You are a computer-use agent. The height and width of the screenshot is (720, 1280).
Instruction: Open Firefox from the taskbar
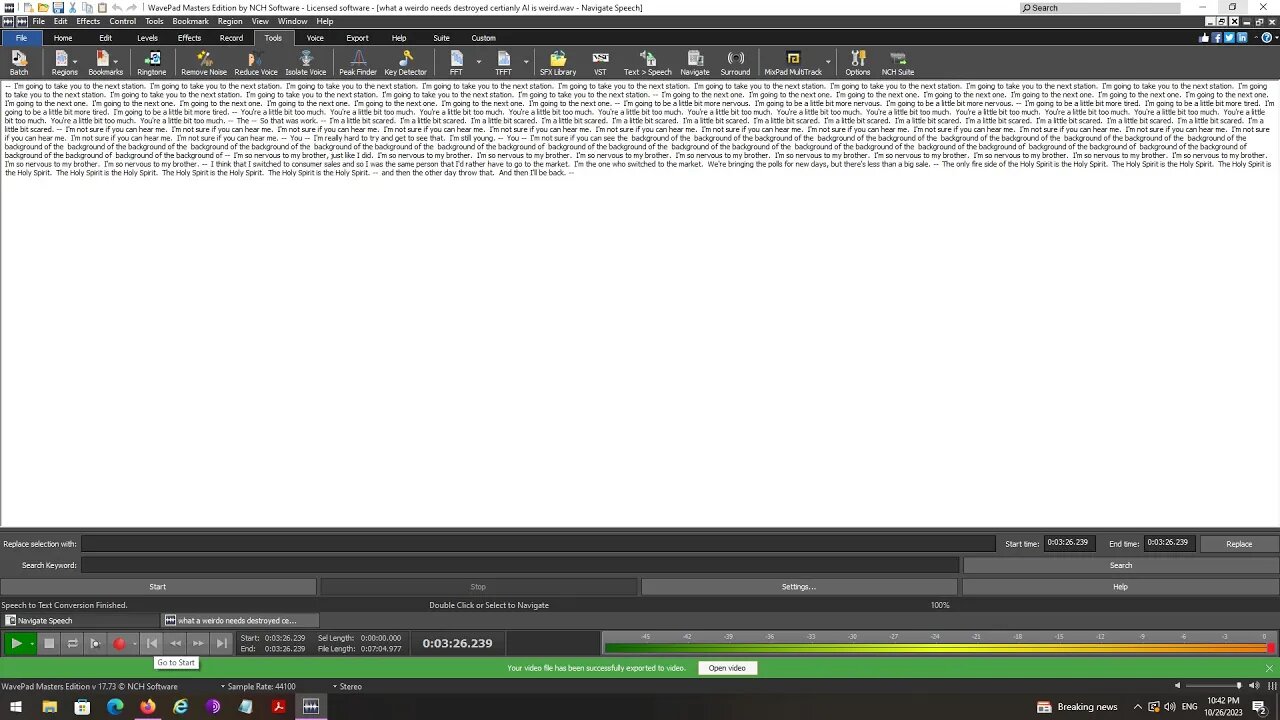pos(148,707)
